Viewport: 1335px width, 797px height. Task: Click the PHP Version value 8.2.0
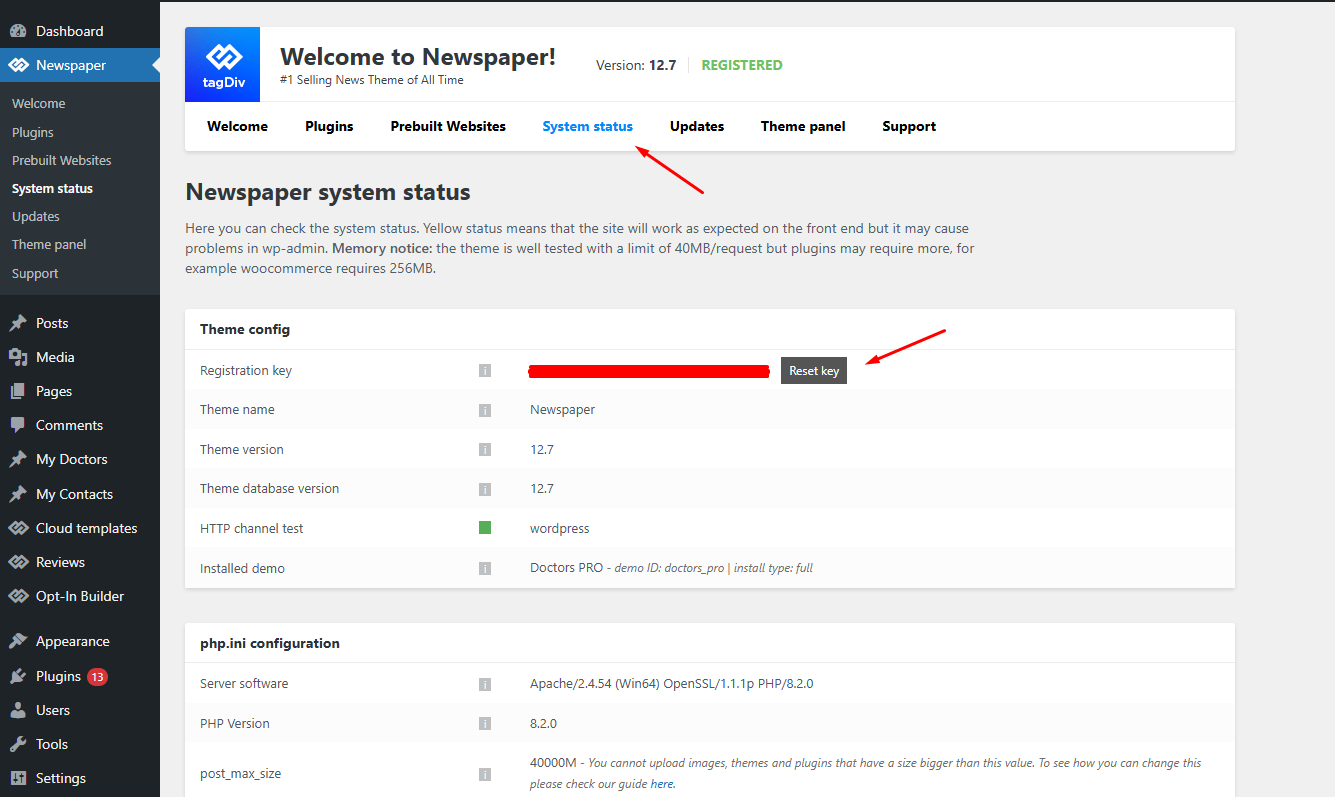tap(543, 723)
